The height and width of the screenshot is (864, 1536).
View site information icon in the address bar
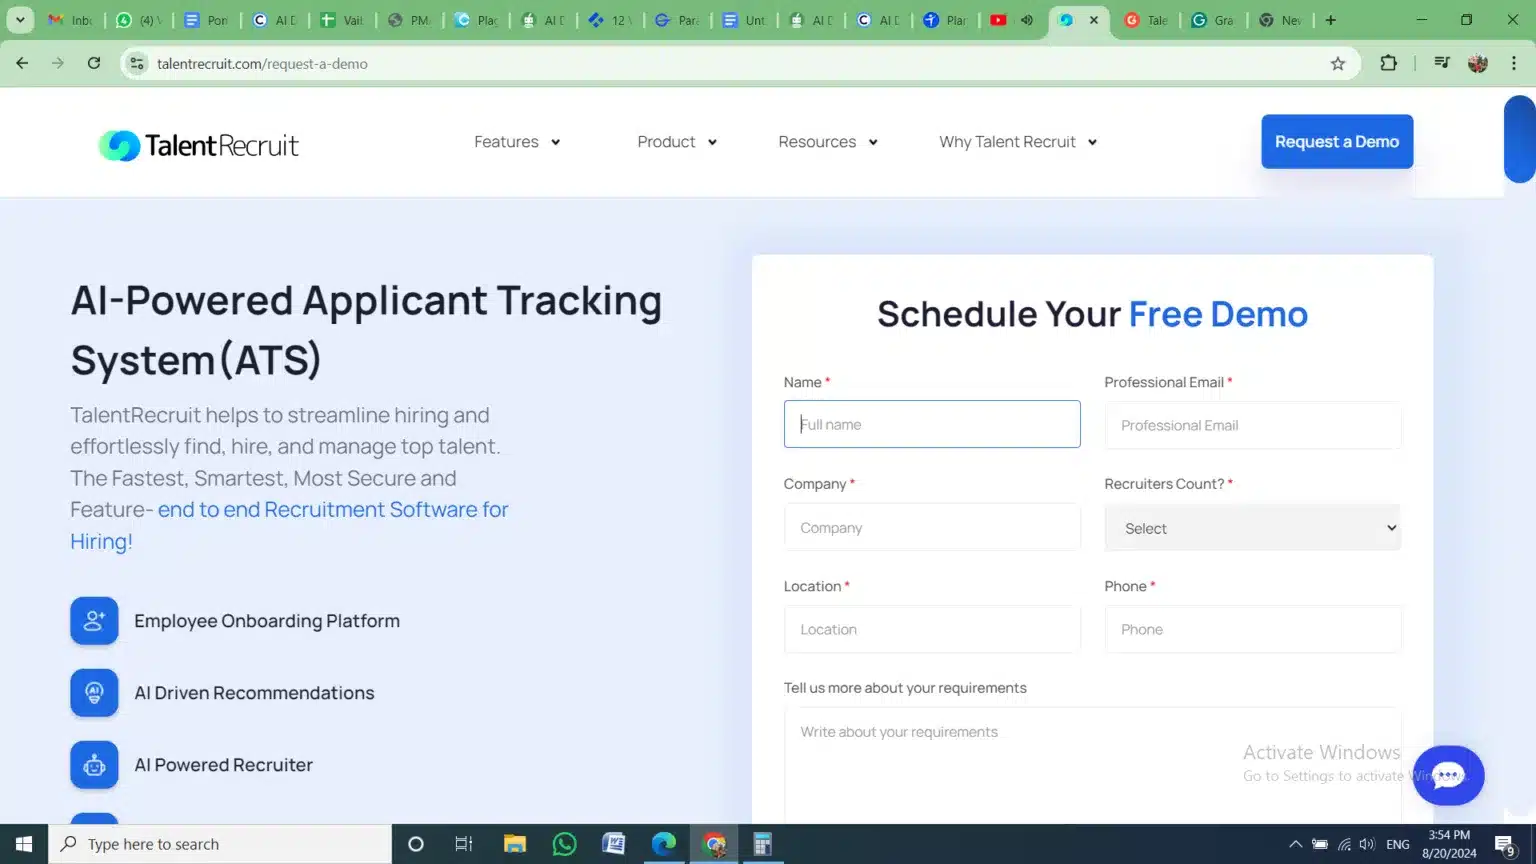click(137, 63)
